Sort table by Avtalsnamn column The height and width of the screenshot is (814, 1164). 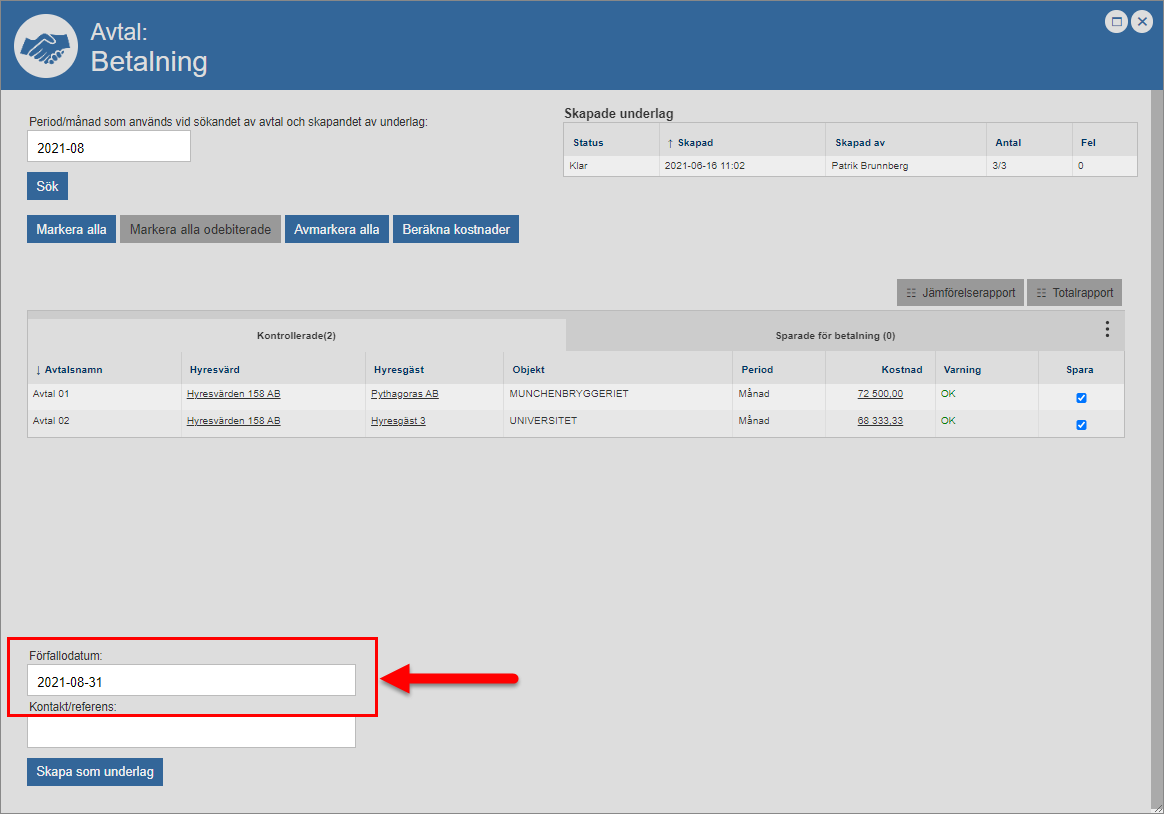[73, 370]
